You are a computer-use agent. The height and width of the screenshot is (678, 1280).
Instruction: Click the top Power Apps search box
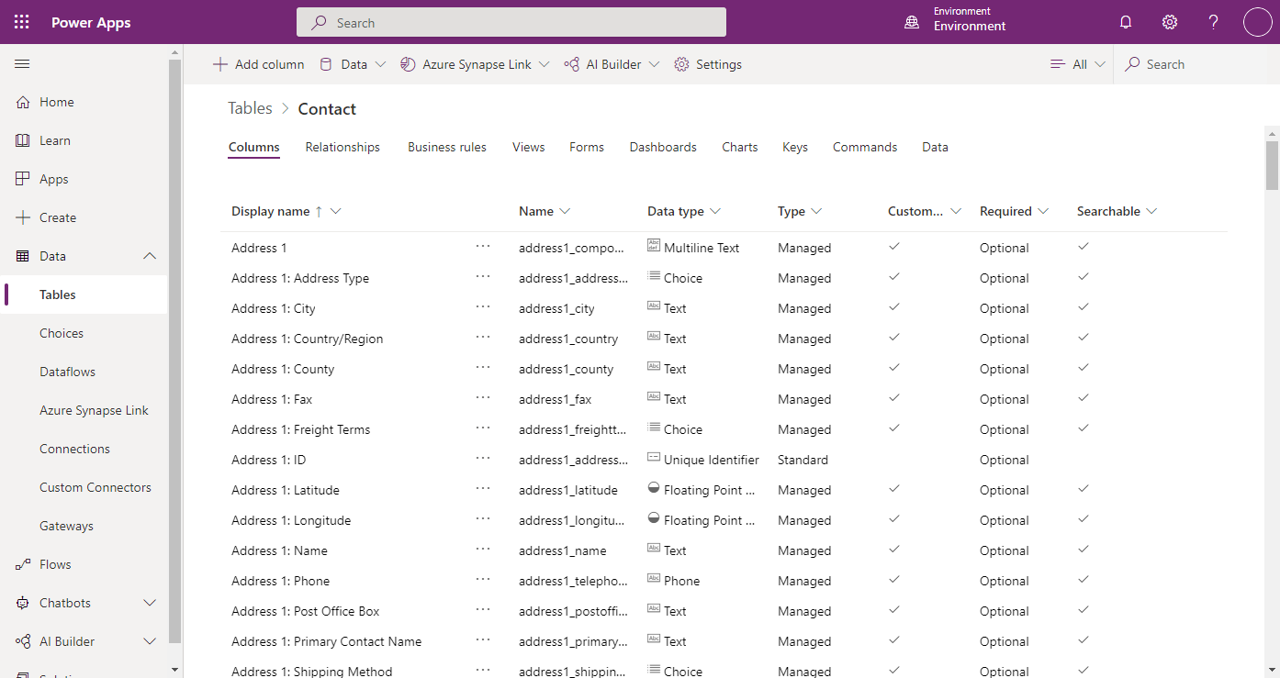[x=511, y=22]
